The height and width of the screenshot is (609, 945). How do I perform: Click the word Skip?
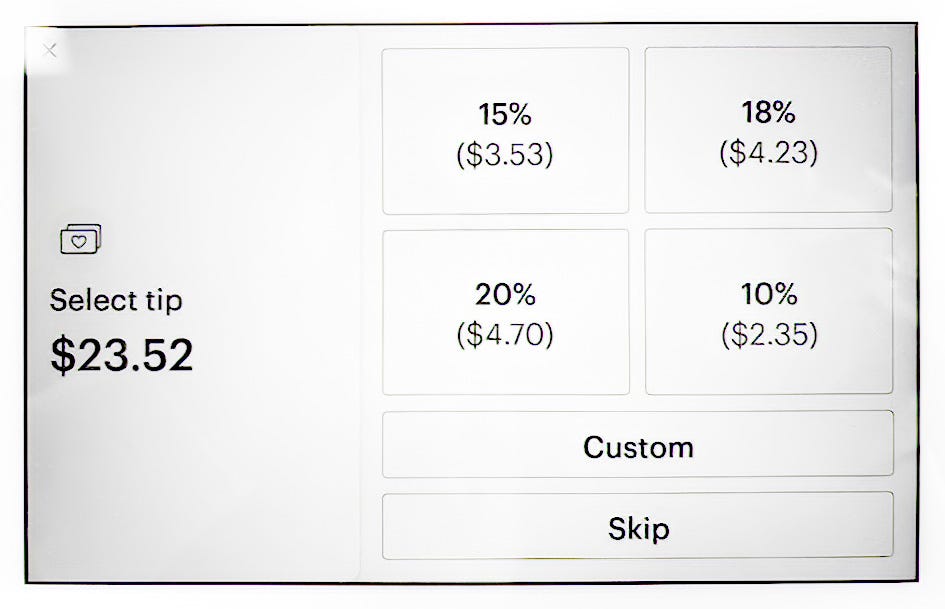[638, 529]
